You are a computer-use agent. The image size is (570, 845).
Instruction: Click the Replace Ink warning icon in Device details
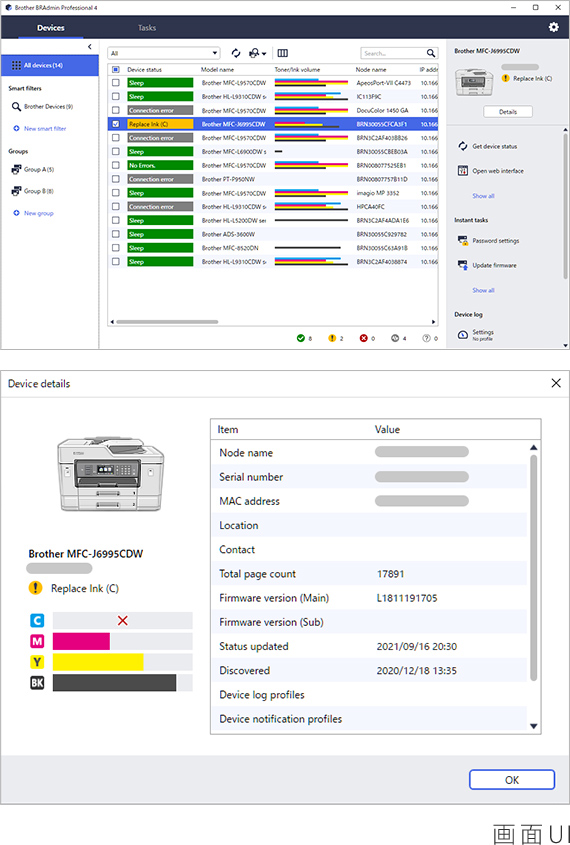tap(36, 588)
